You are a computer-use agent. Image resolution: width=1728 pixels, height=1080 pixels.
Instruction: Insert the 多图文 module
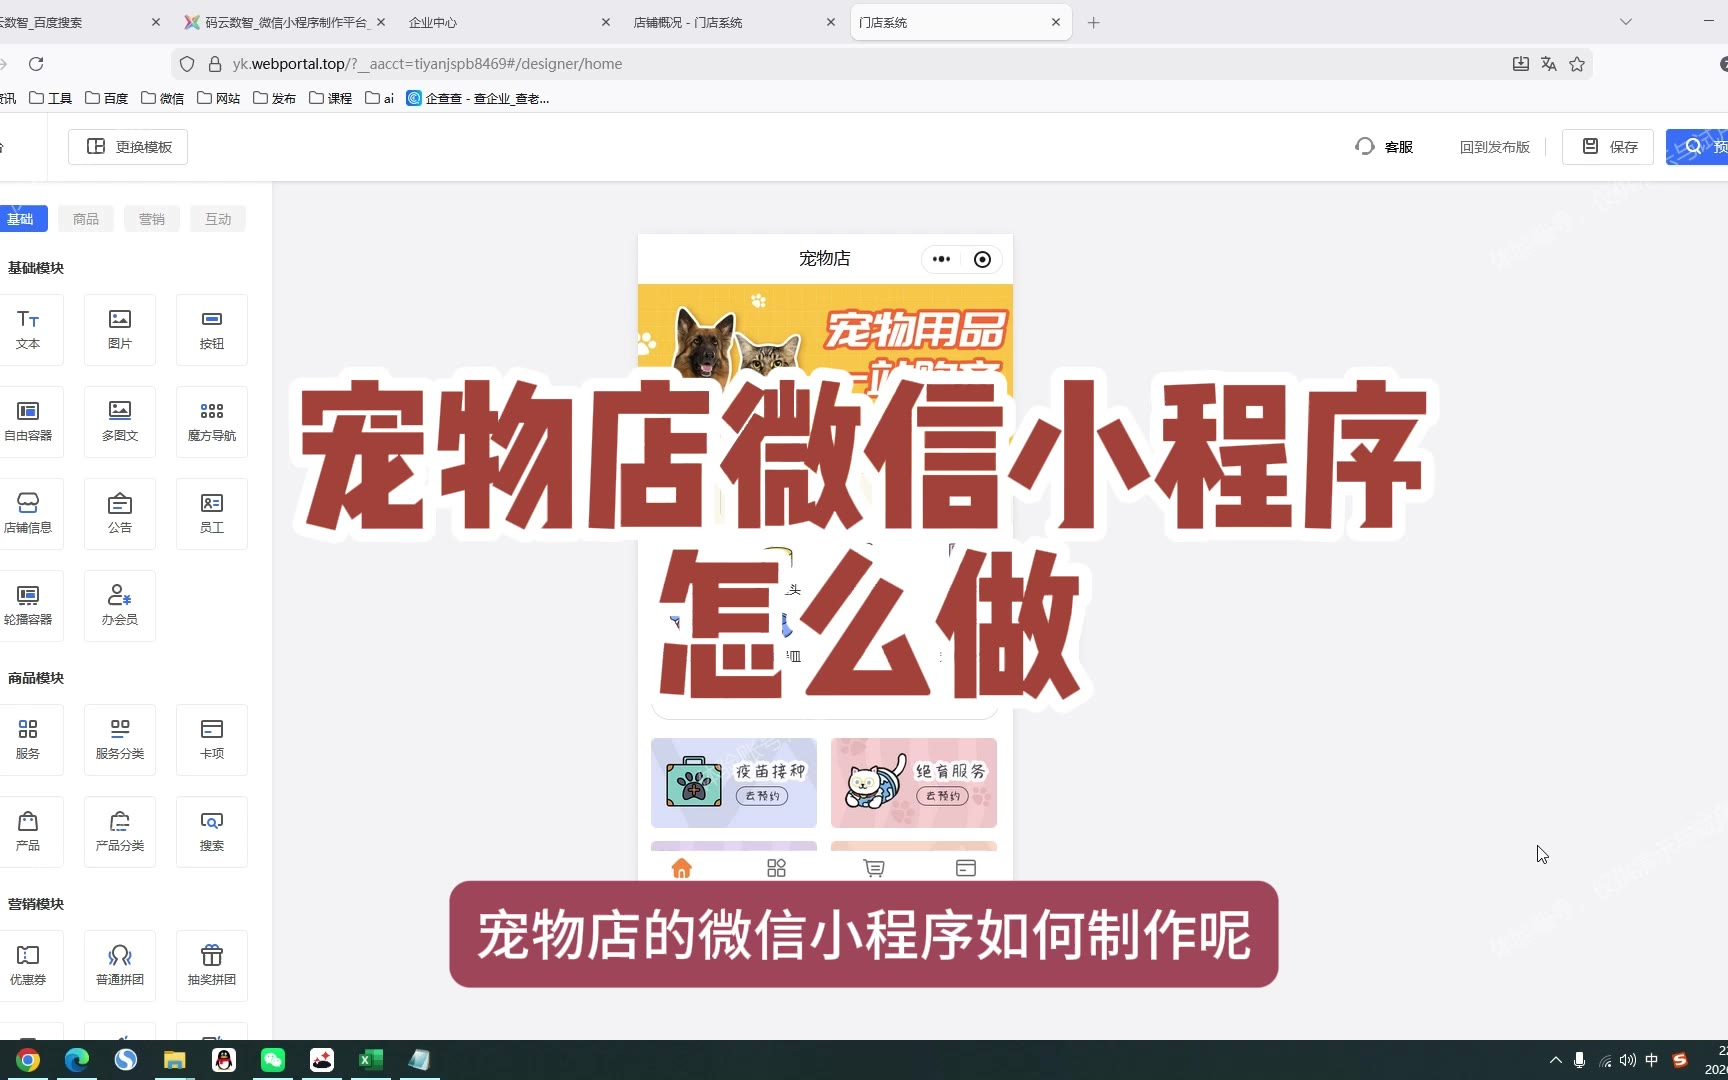(120, 421)
